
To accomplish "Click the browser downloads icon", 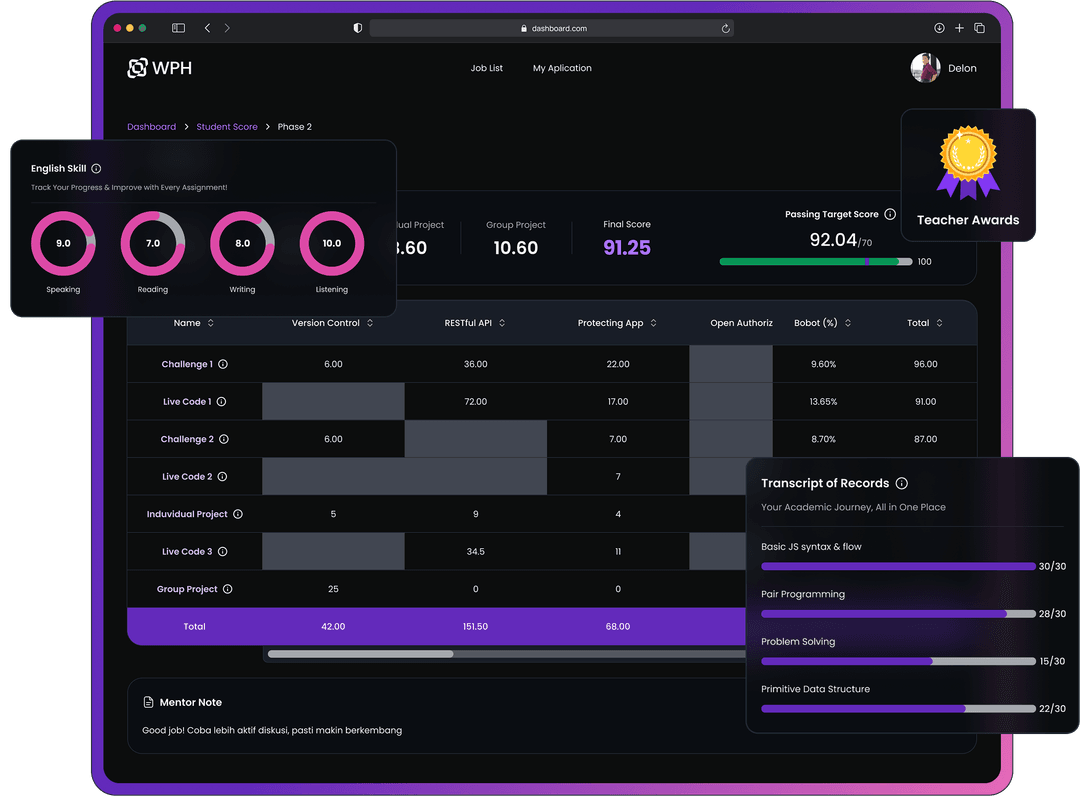I will click(x=939, y=28).
